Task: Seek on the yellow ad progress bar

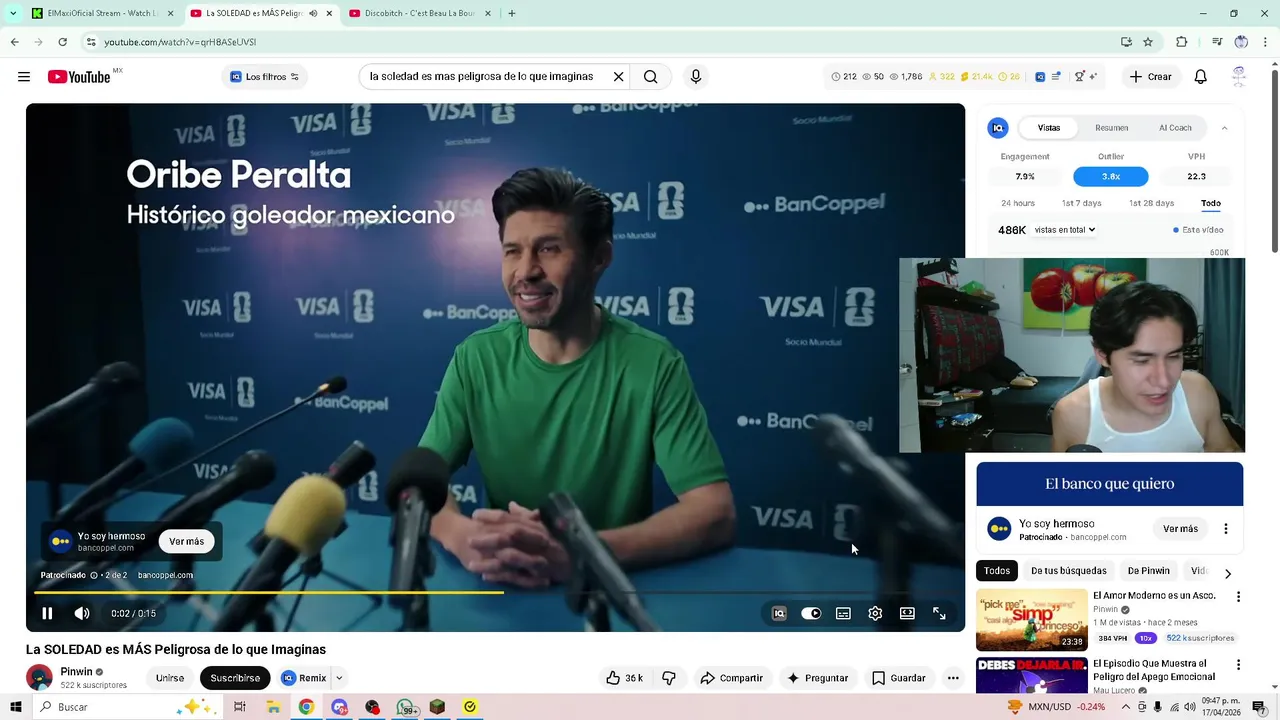Action: tap(495, 593)
